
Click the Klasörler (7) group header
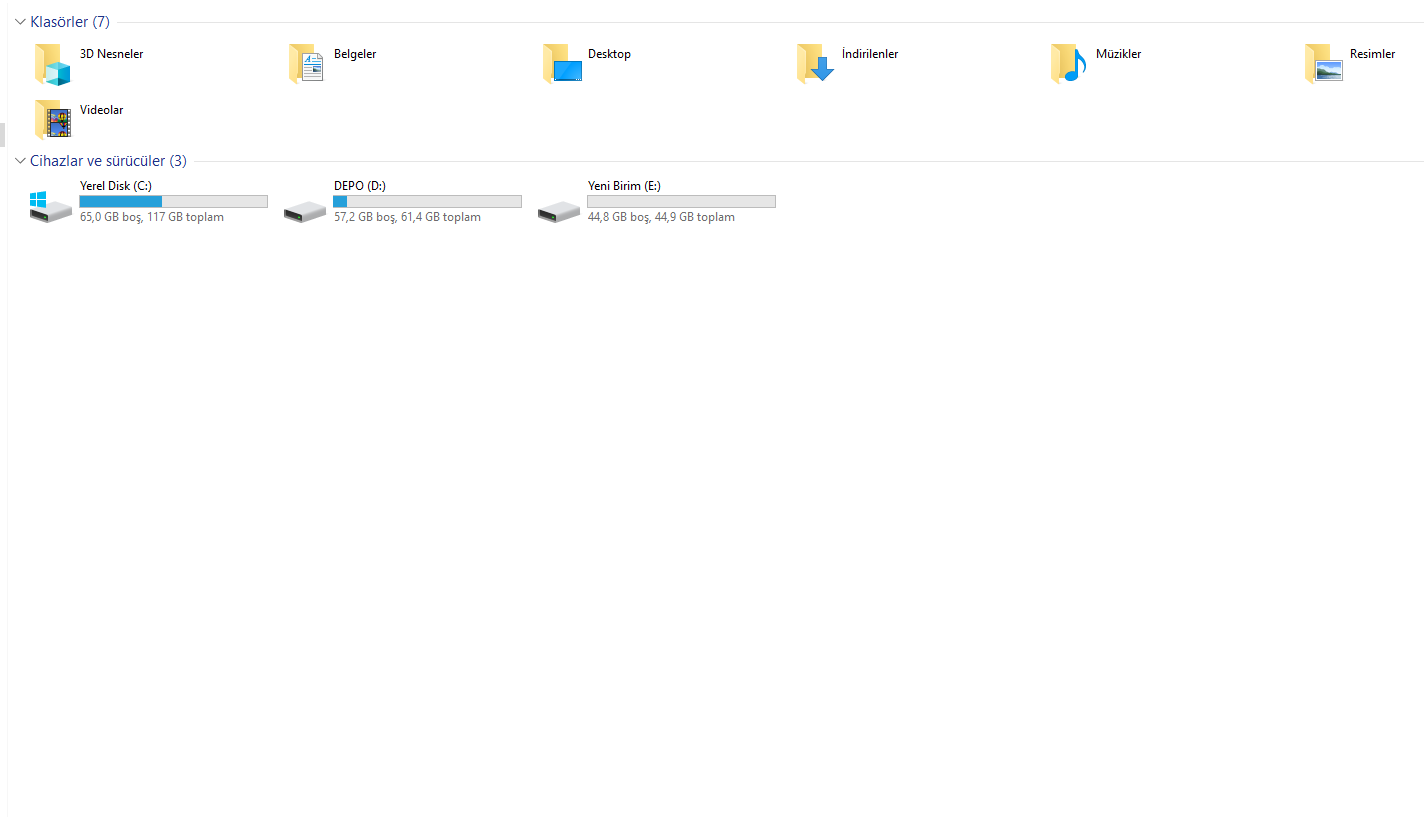(70, 22)
